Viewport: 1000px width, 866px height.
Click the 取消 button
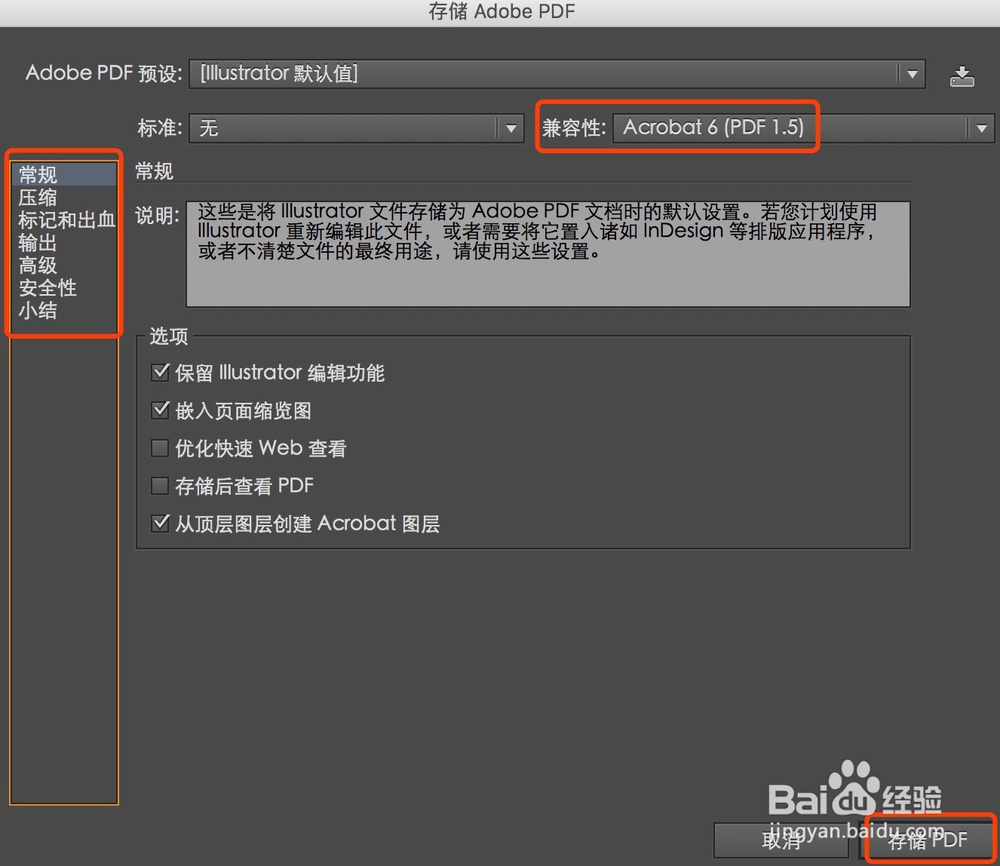pos(781,840)
